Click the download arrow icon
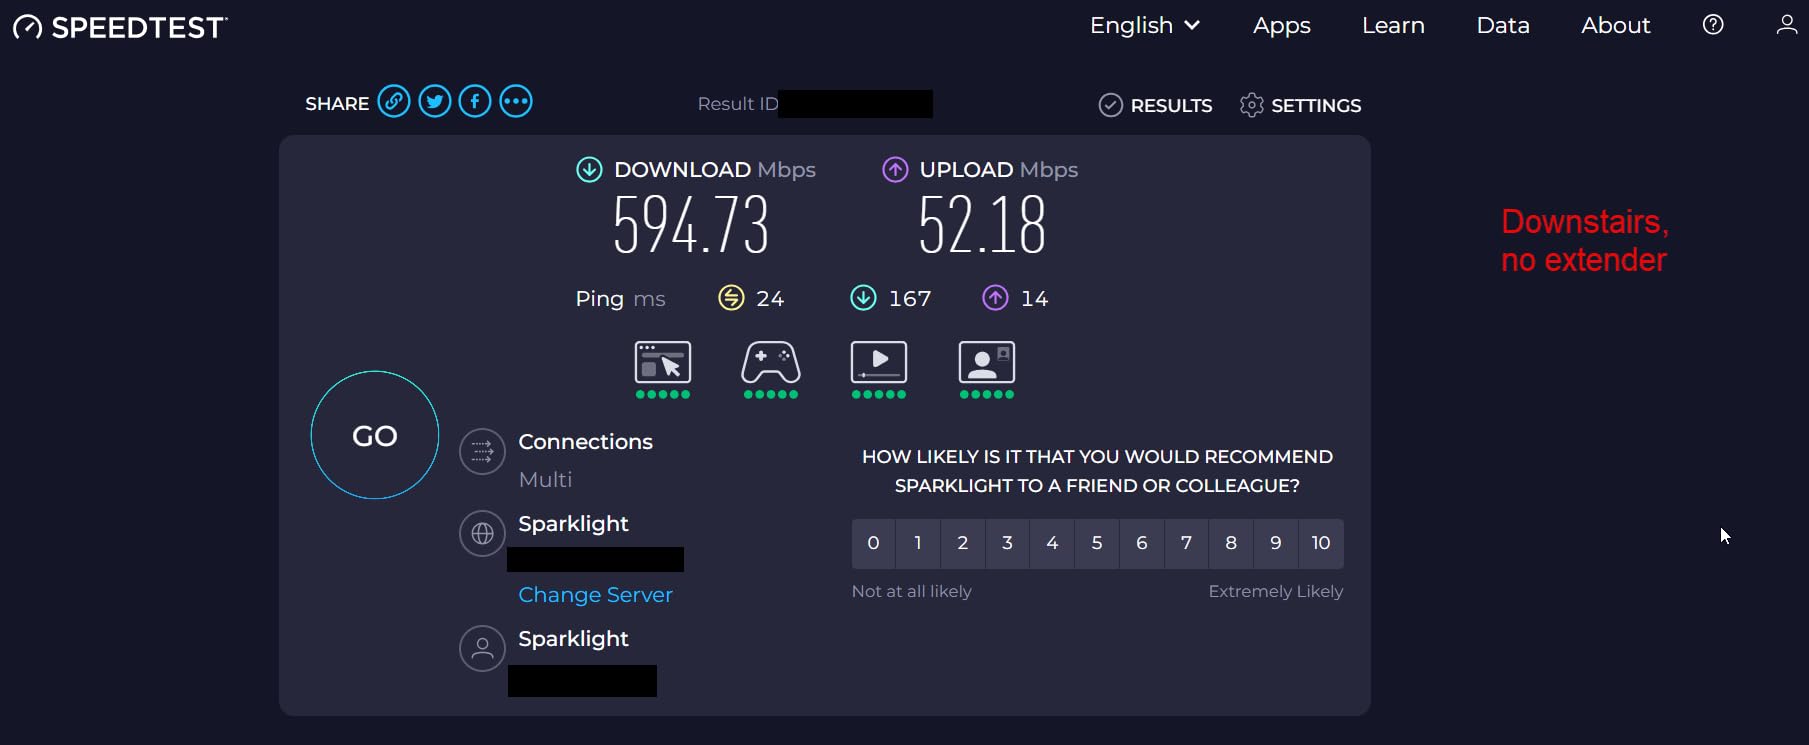 (589, 170)
